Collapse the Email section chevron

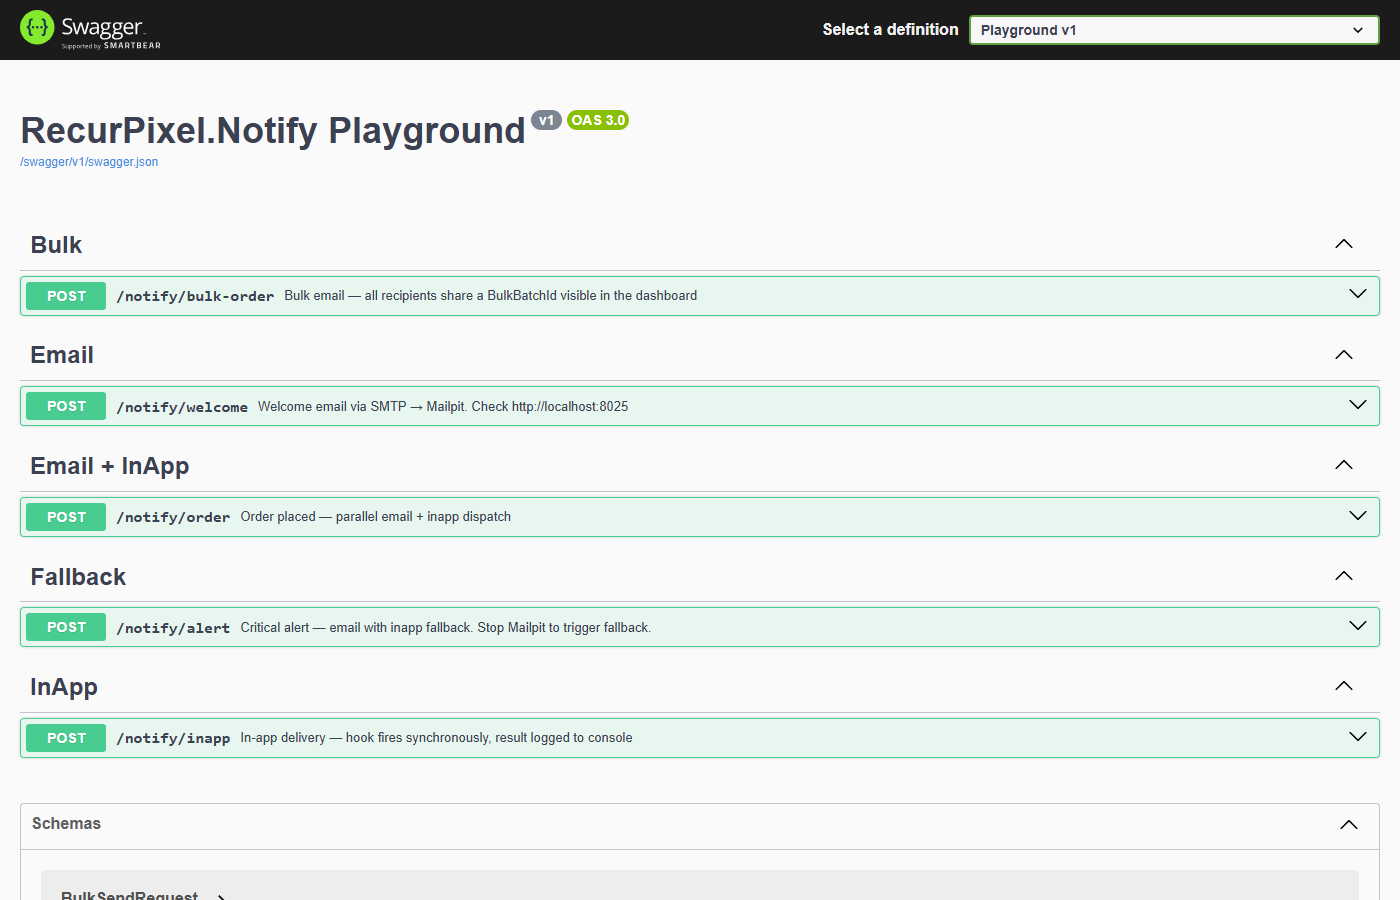point(1344,355)
